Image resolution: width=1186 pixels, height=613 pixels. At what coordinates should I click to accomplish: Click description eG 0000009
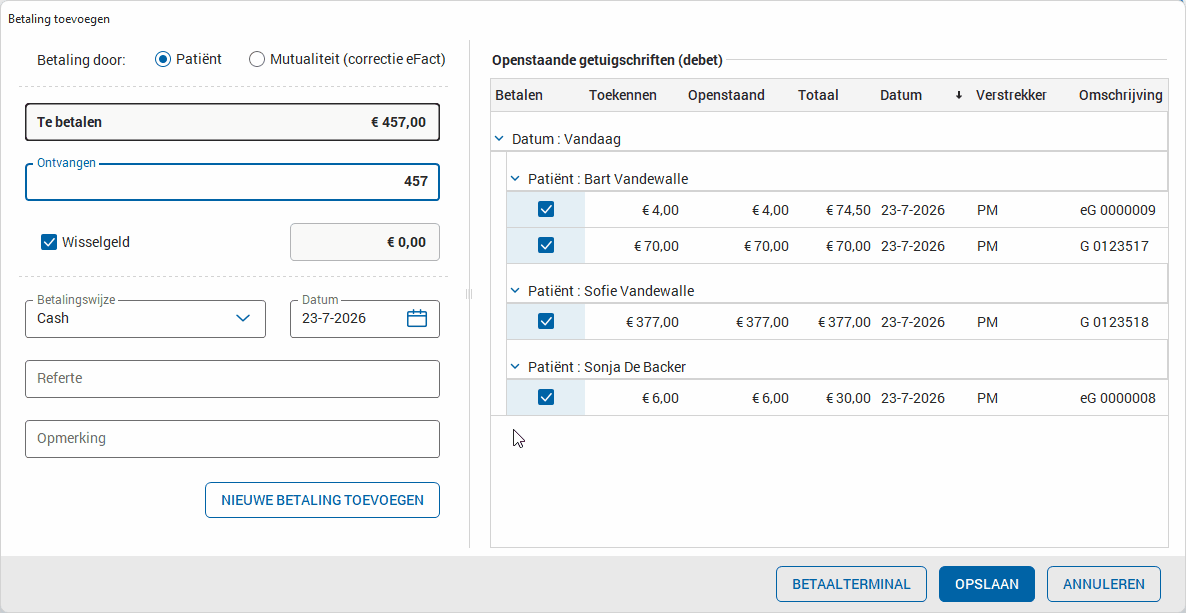point(1117,210)
